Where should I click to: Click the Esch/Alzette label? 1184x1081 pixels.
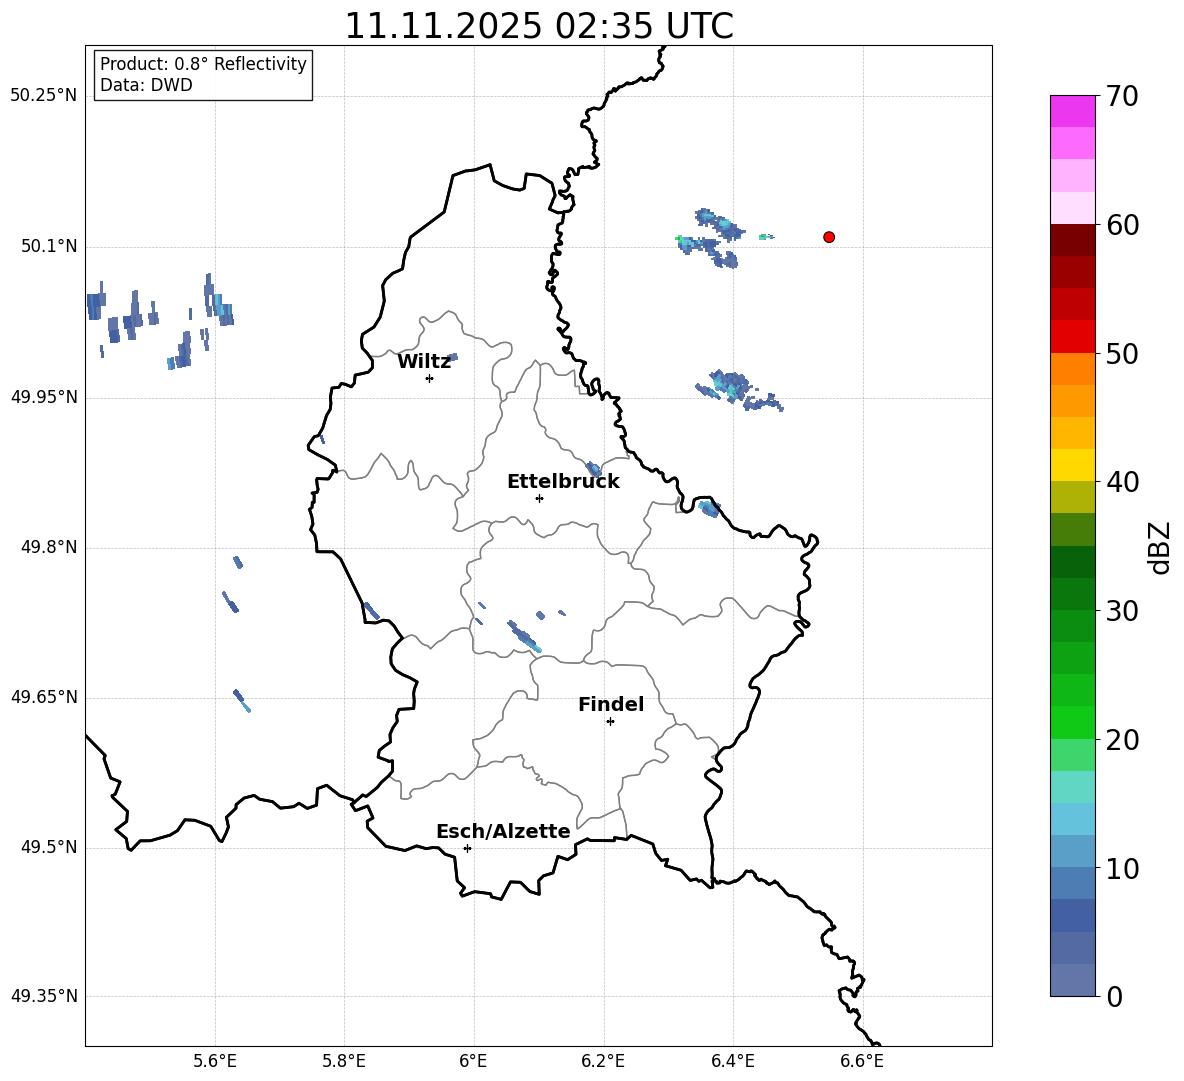(x=504, y=831)
